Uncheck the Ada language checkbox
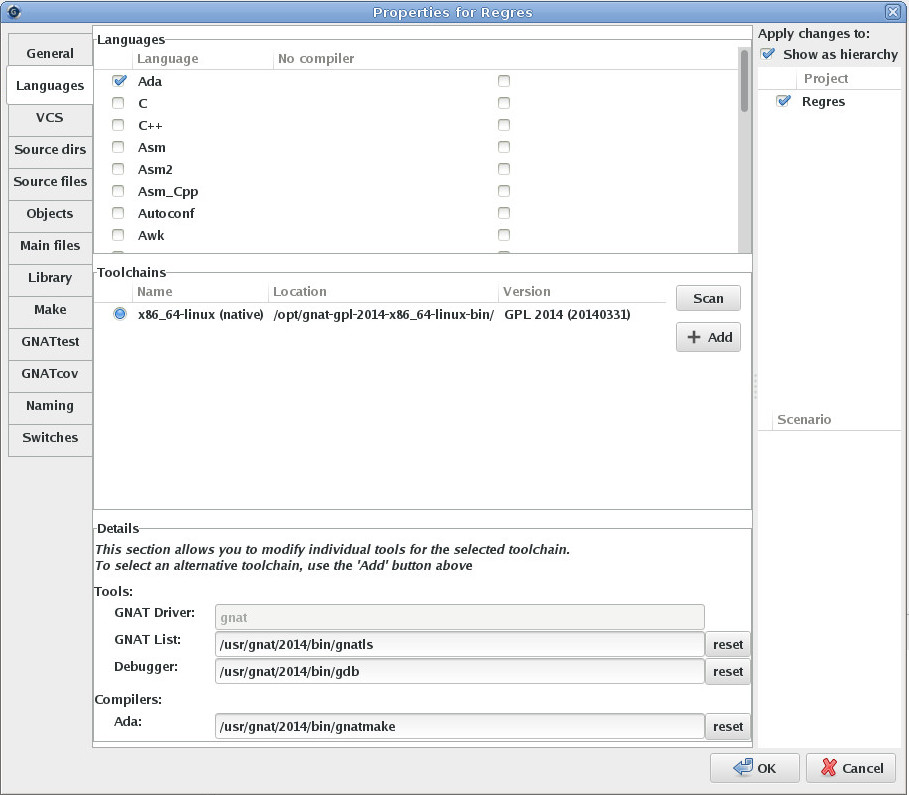Screen dimensions: 909x795 (119, 81)
